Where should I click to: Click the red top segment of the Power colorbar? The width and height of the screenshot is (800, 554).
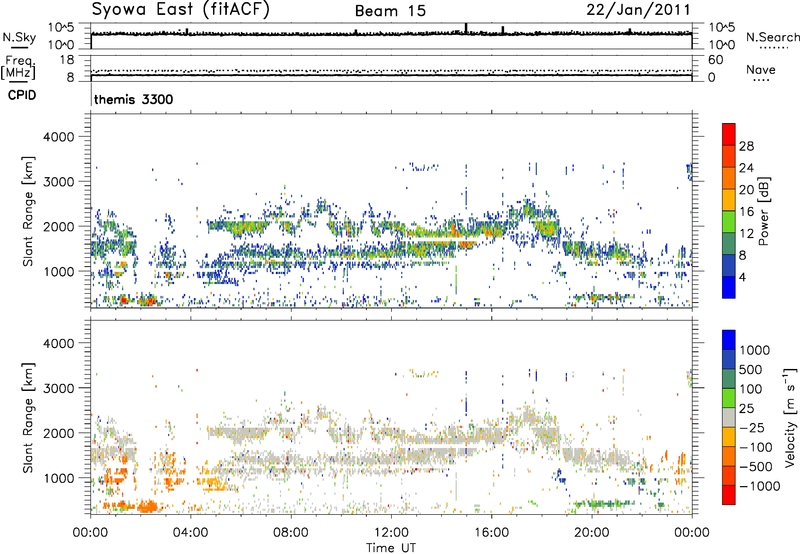729,134
